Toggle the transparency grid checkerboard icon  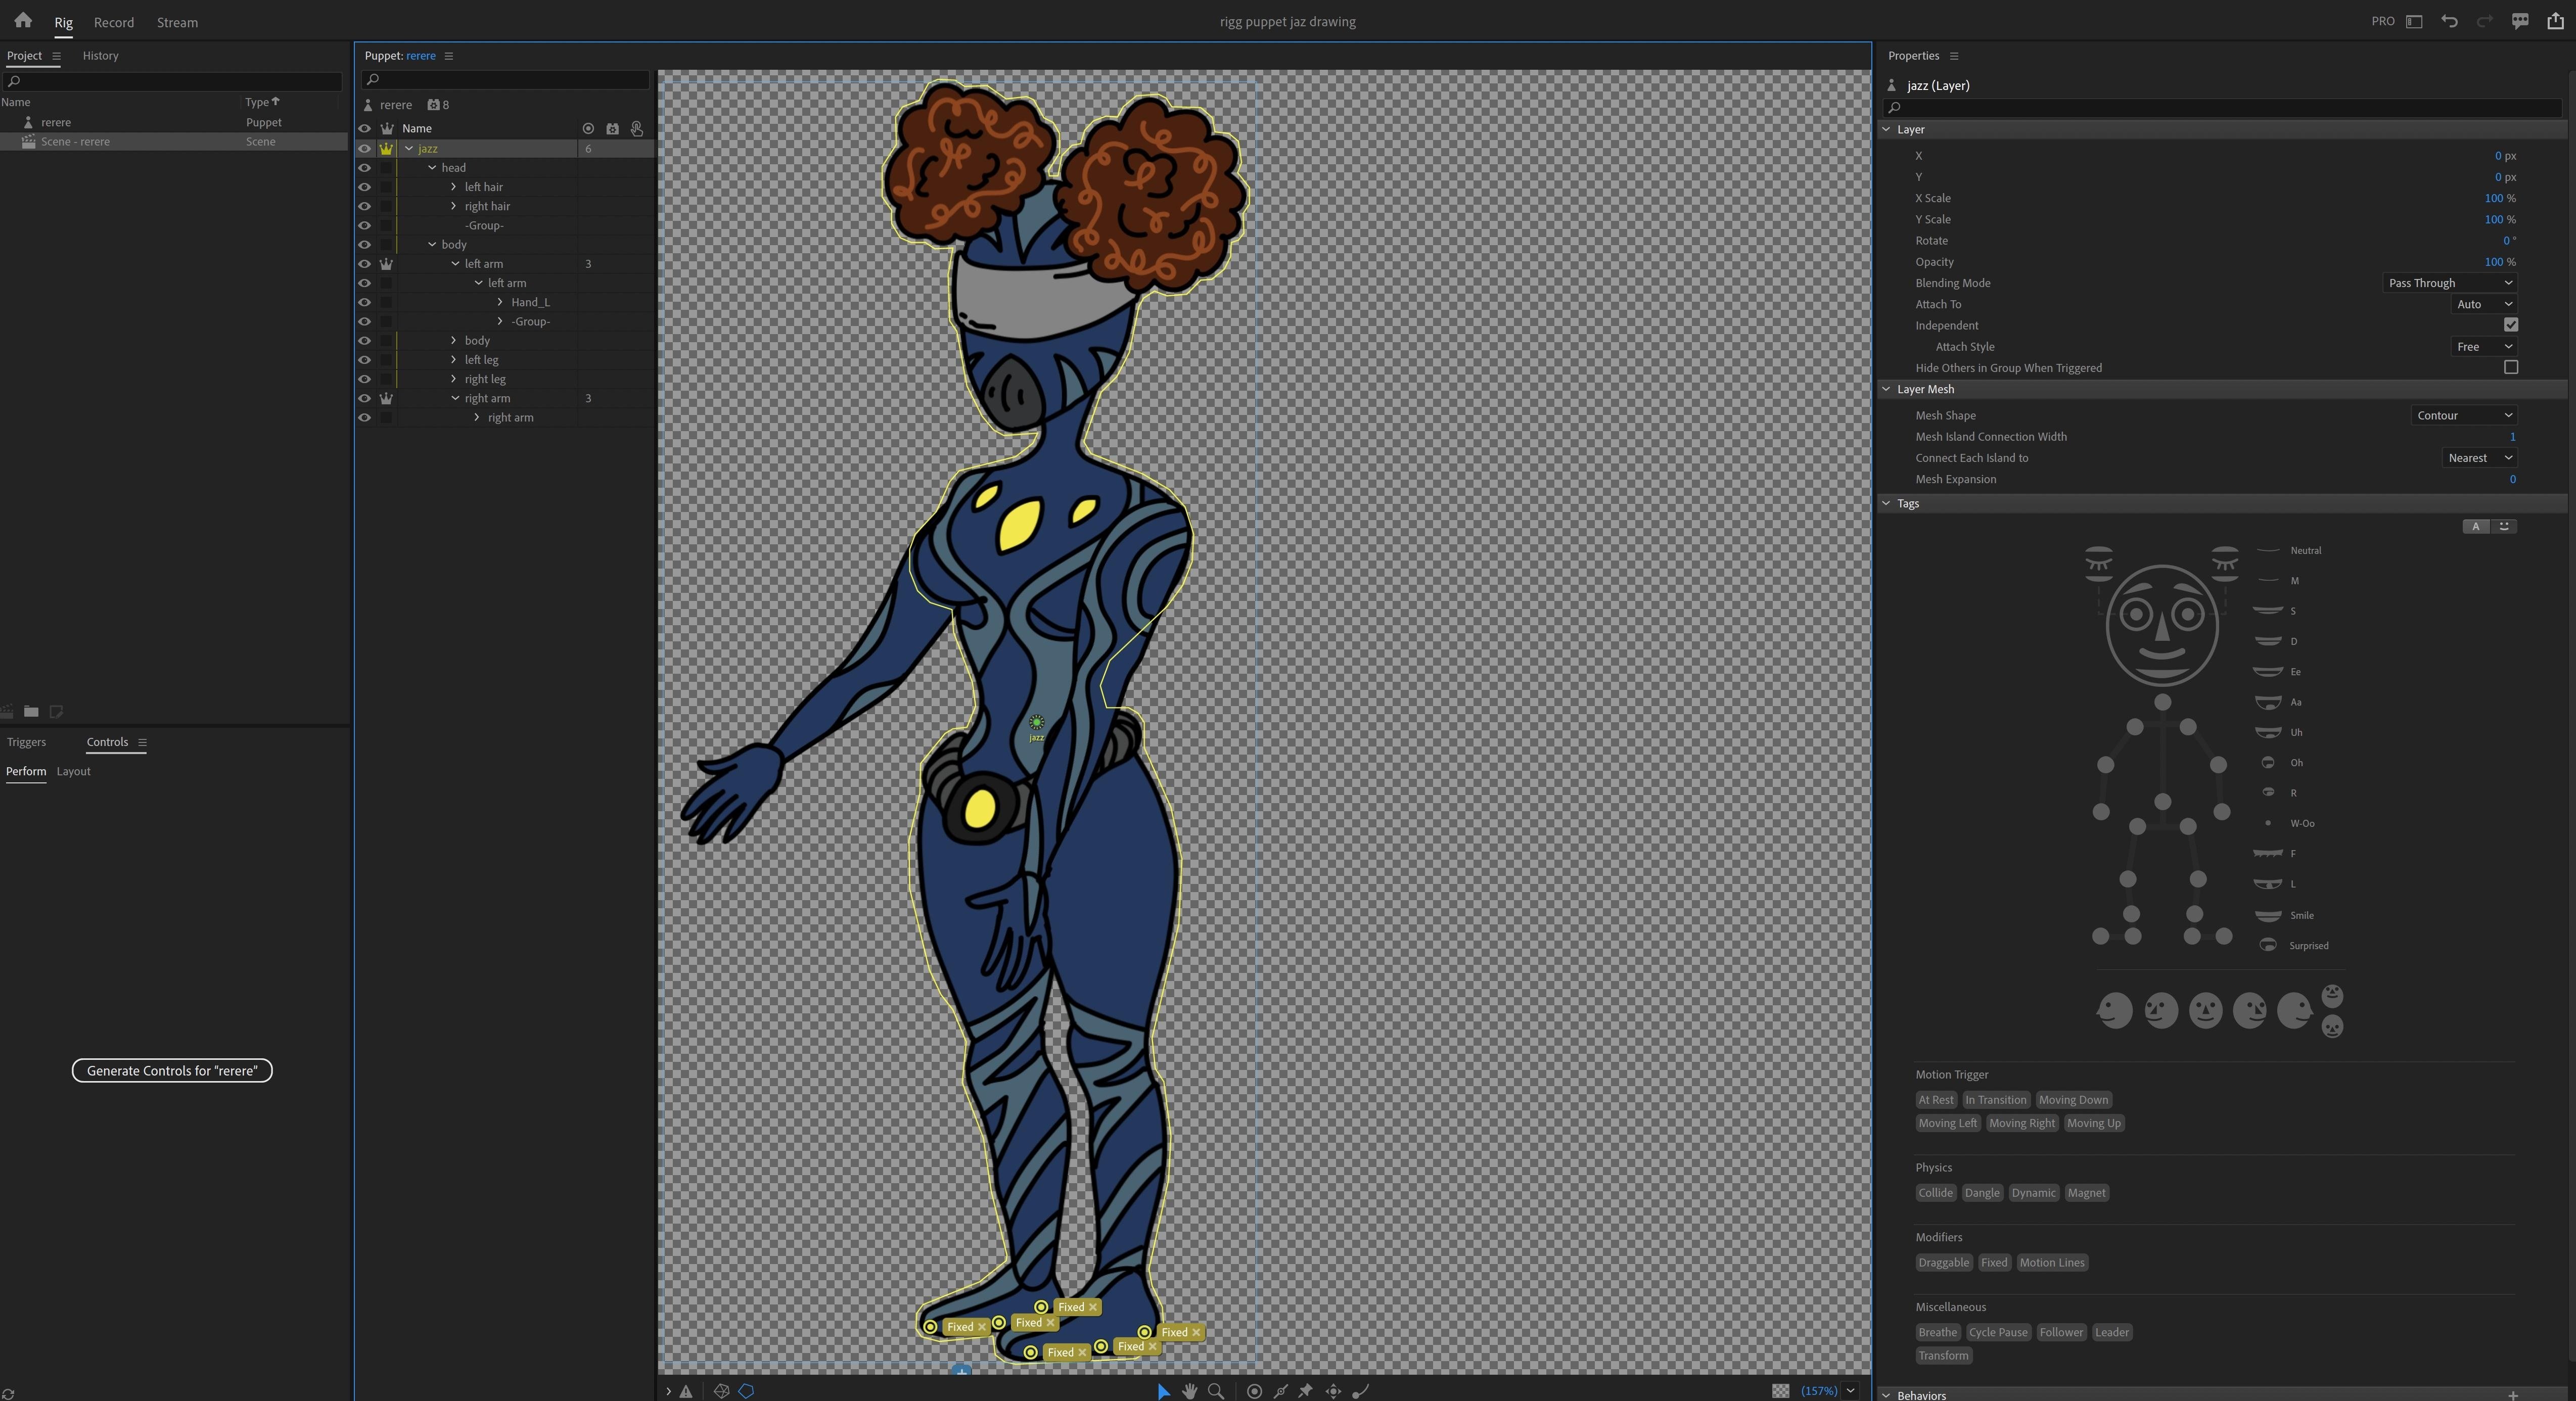tap(1780, 1391)
